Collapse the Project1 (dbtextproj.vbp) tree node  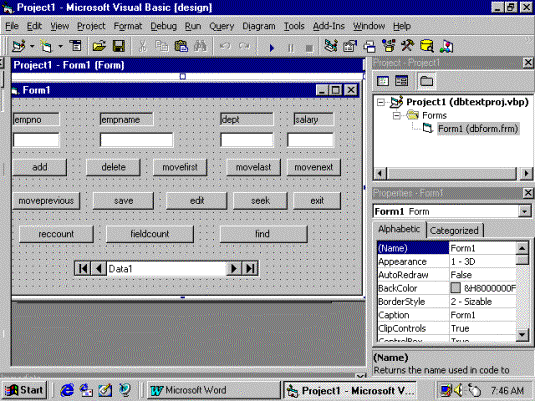coord(381,102)
